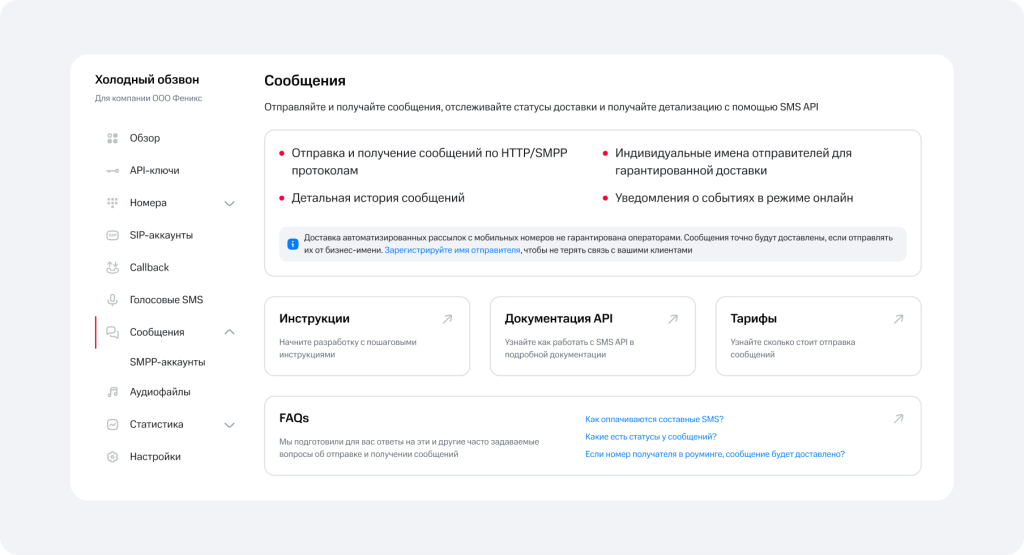Click the API-ключи key icon

112,170
